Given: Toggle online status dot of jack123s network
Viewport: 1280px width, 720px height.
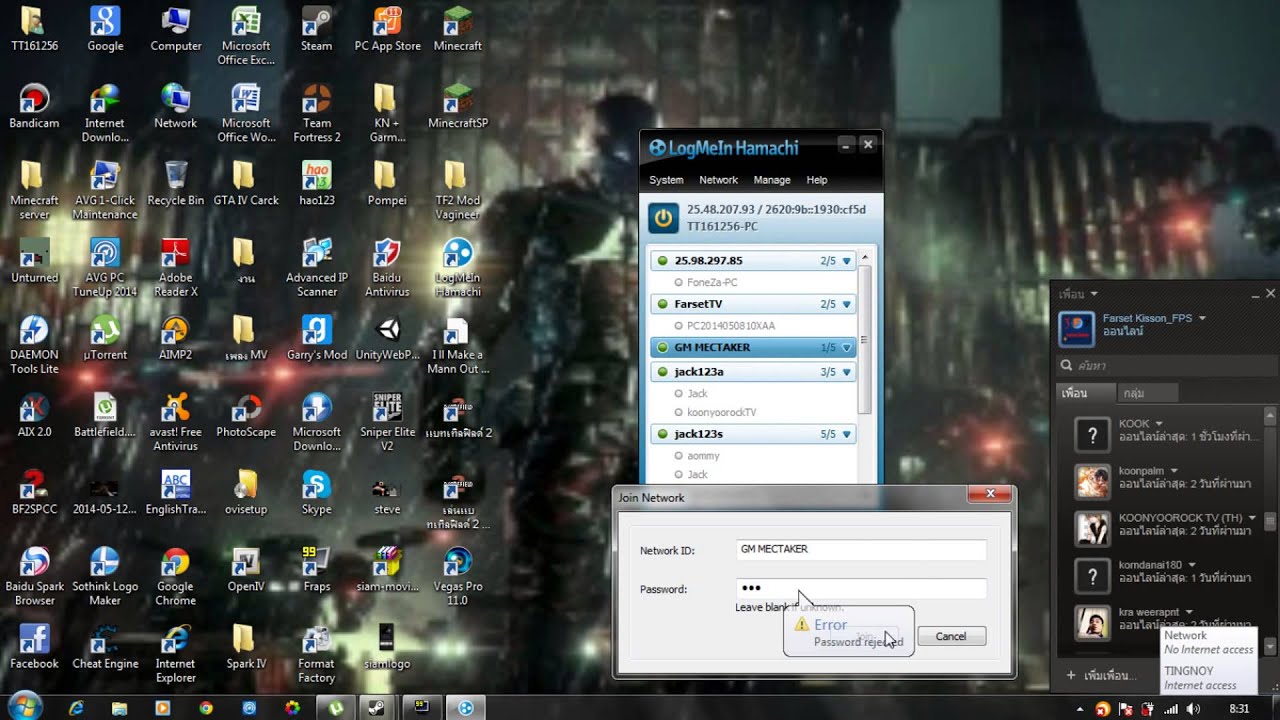Looking at the screenshot, I should 662,434.
